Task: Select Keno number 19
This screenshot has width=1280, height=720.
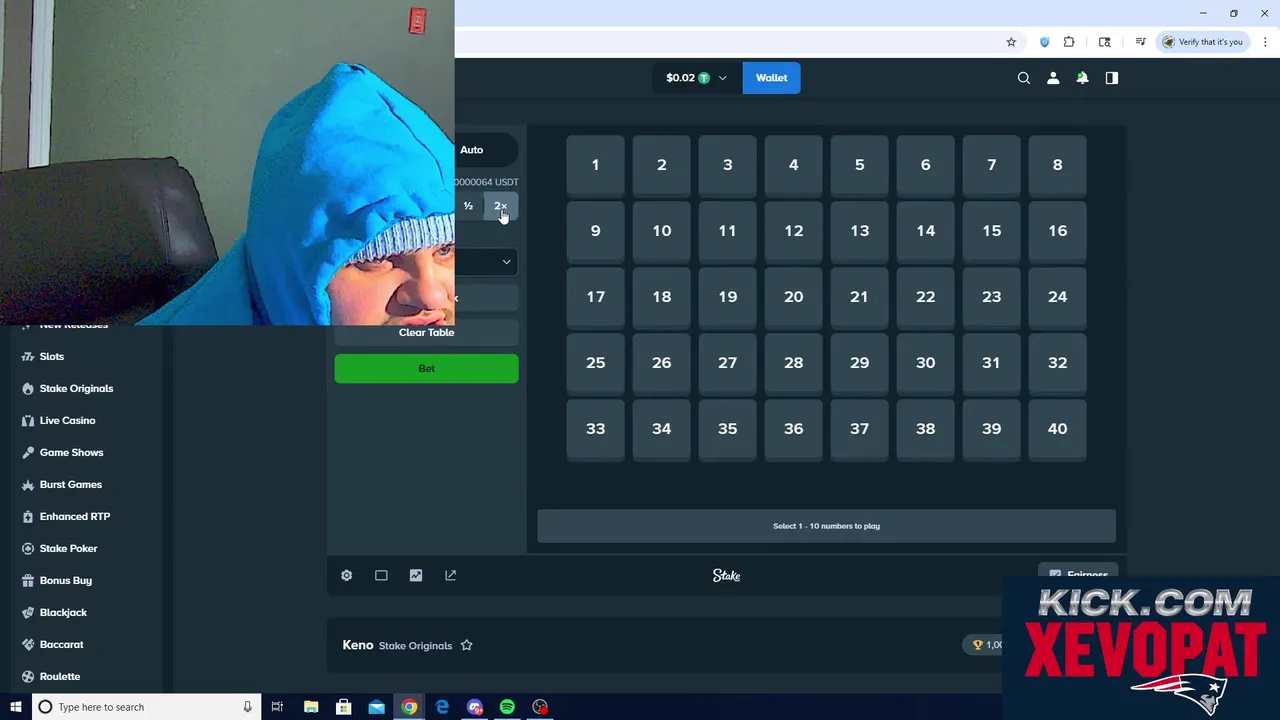Action: tap(727, 297)
